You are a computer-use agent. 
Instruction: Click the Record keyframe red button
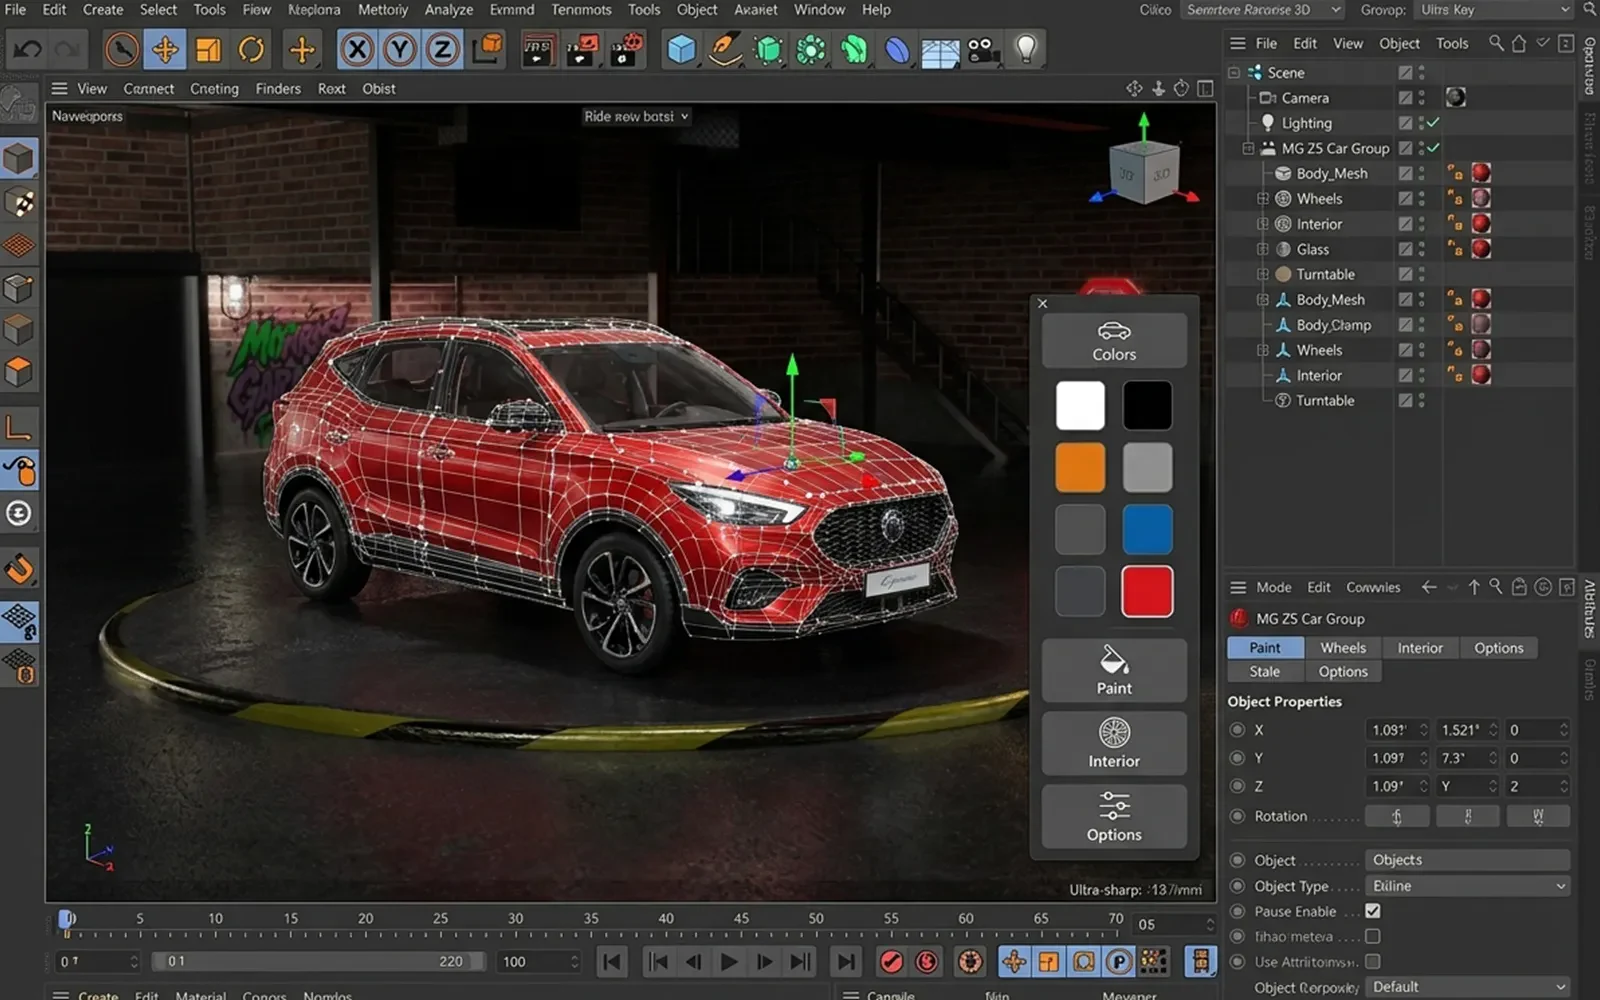891,961
